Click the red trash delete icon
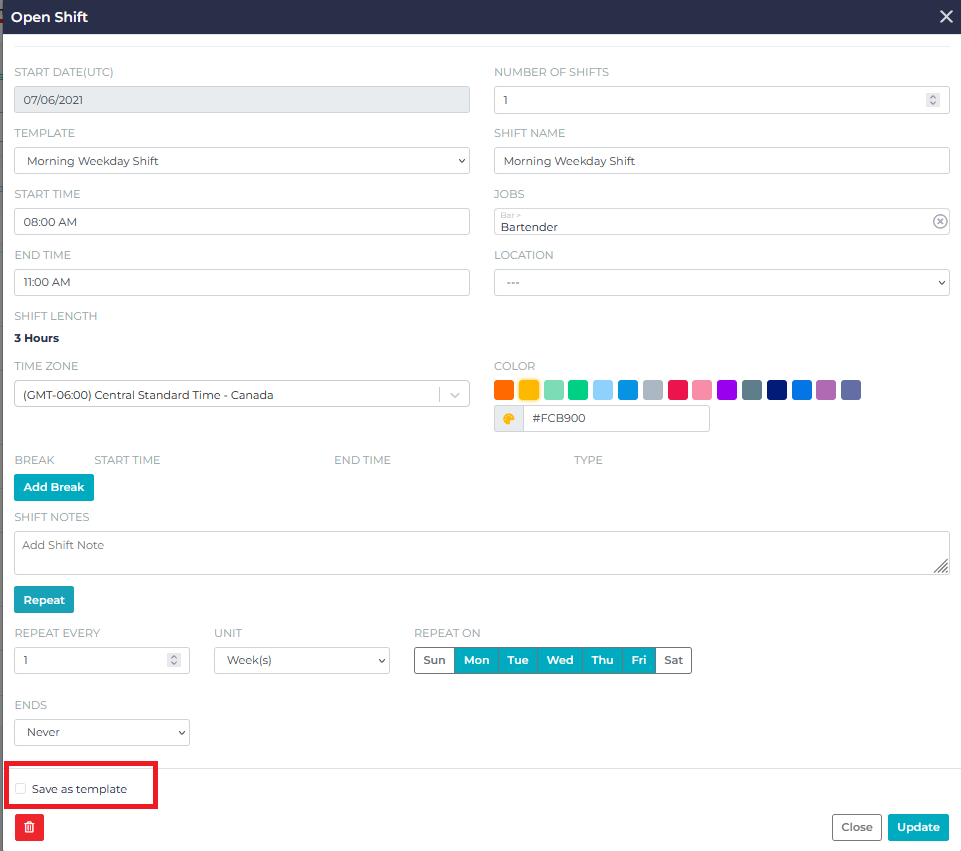Image resolution: width=961 pixels, height=851 pixels. pos(29,827)
